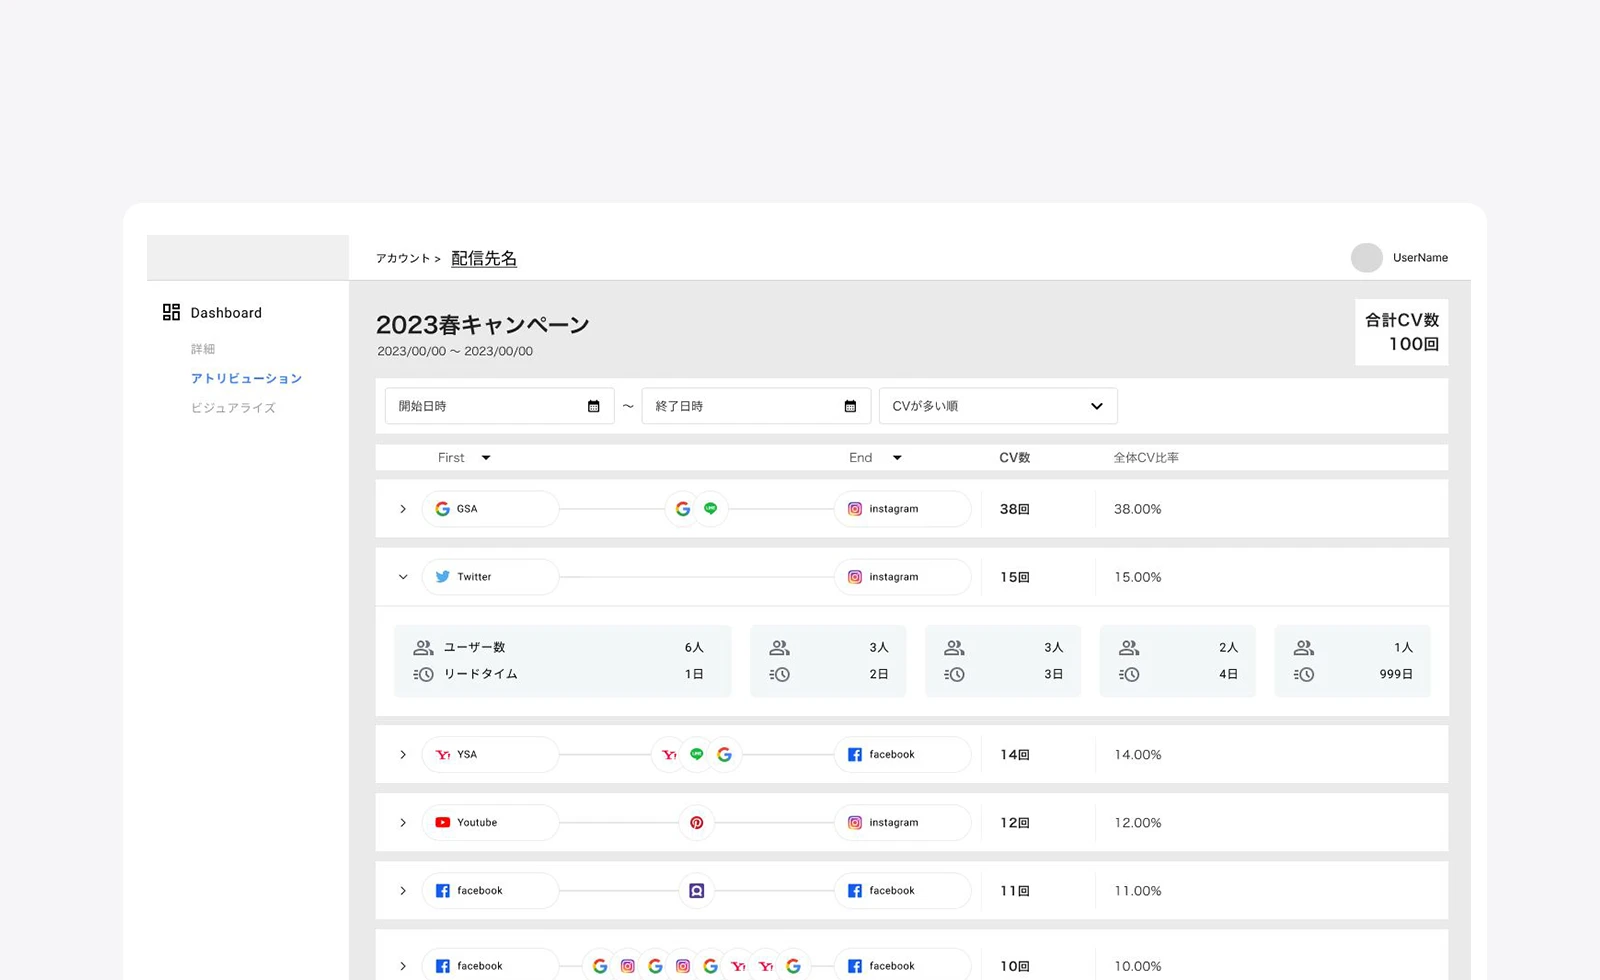Click clock icon in 999日 card
The height and width of the screenshot is (980, 1600).
(x=1304, y=674)
